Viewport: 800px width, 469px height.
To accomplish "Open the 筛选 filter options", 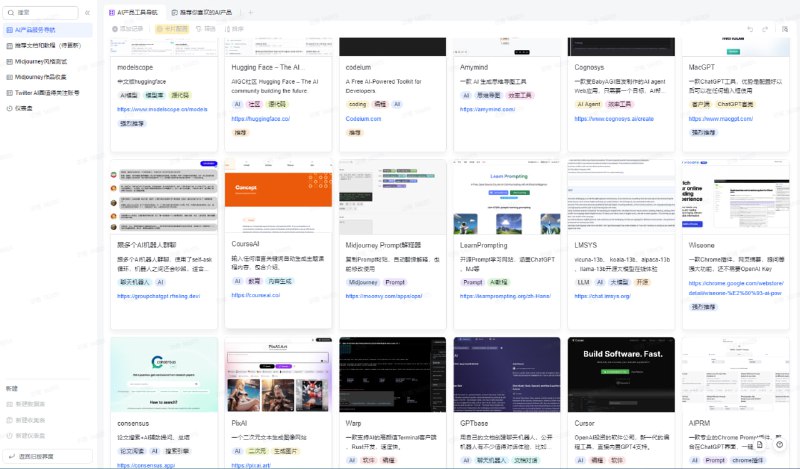I will click(x=205, y=29).
